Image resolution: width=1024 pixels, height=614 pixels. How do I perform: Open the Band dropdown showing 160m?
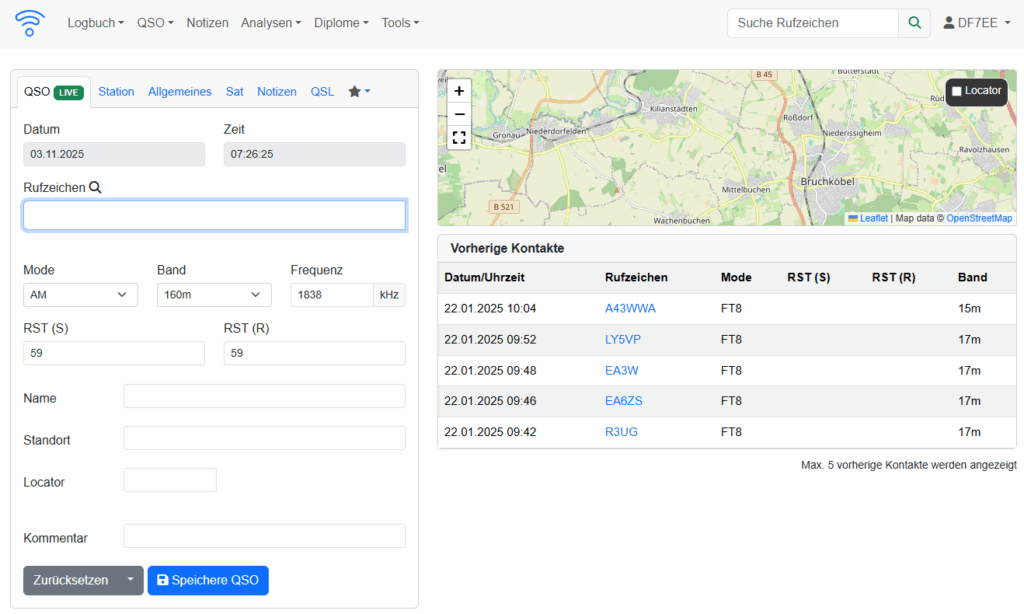coord(214,295)
